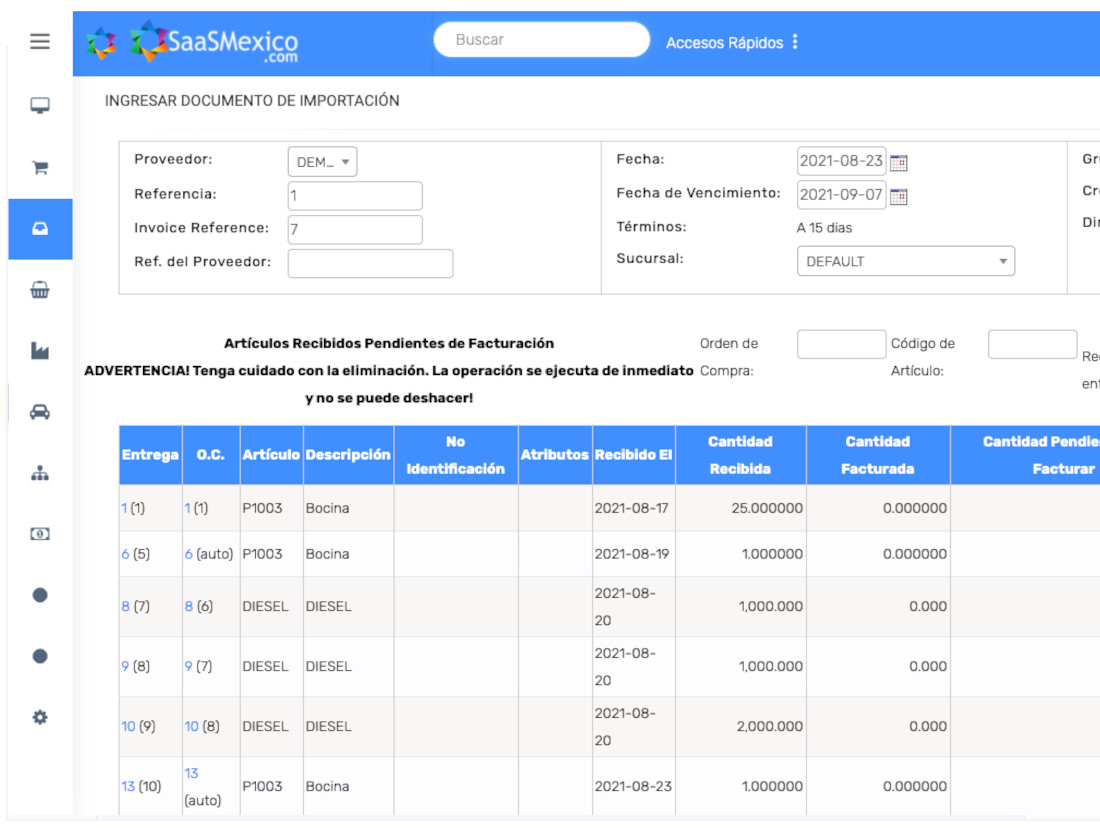Open Entrega link 6
1100x828 pixels.
[125, 554]
